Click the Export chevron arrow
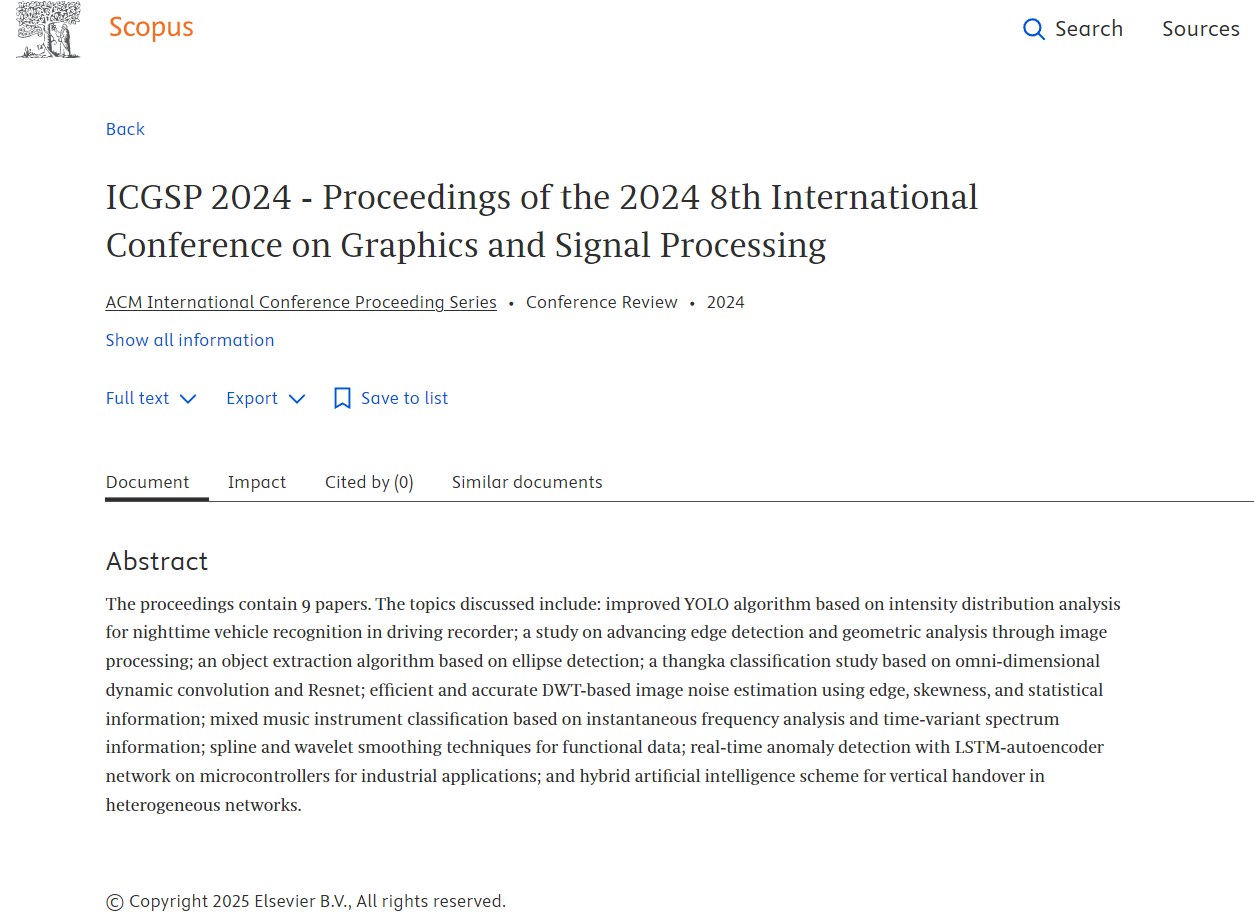This screenshot has height=916, width=1254. coord(297,399)
